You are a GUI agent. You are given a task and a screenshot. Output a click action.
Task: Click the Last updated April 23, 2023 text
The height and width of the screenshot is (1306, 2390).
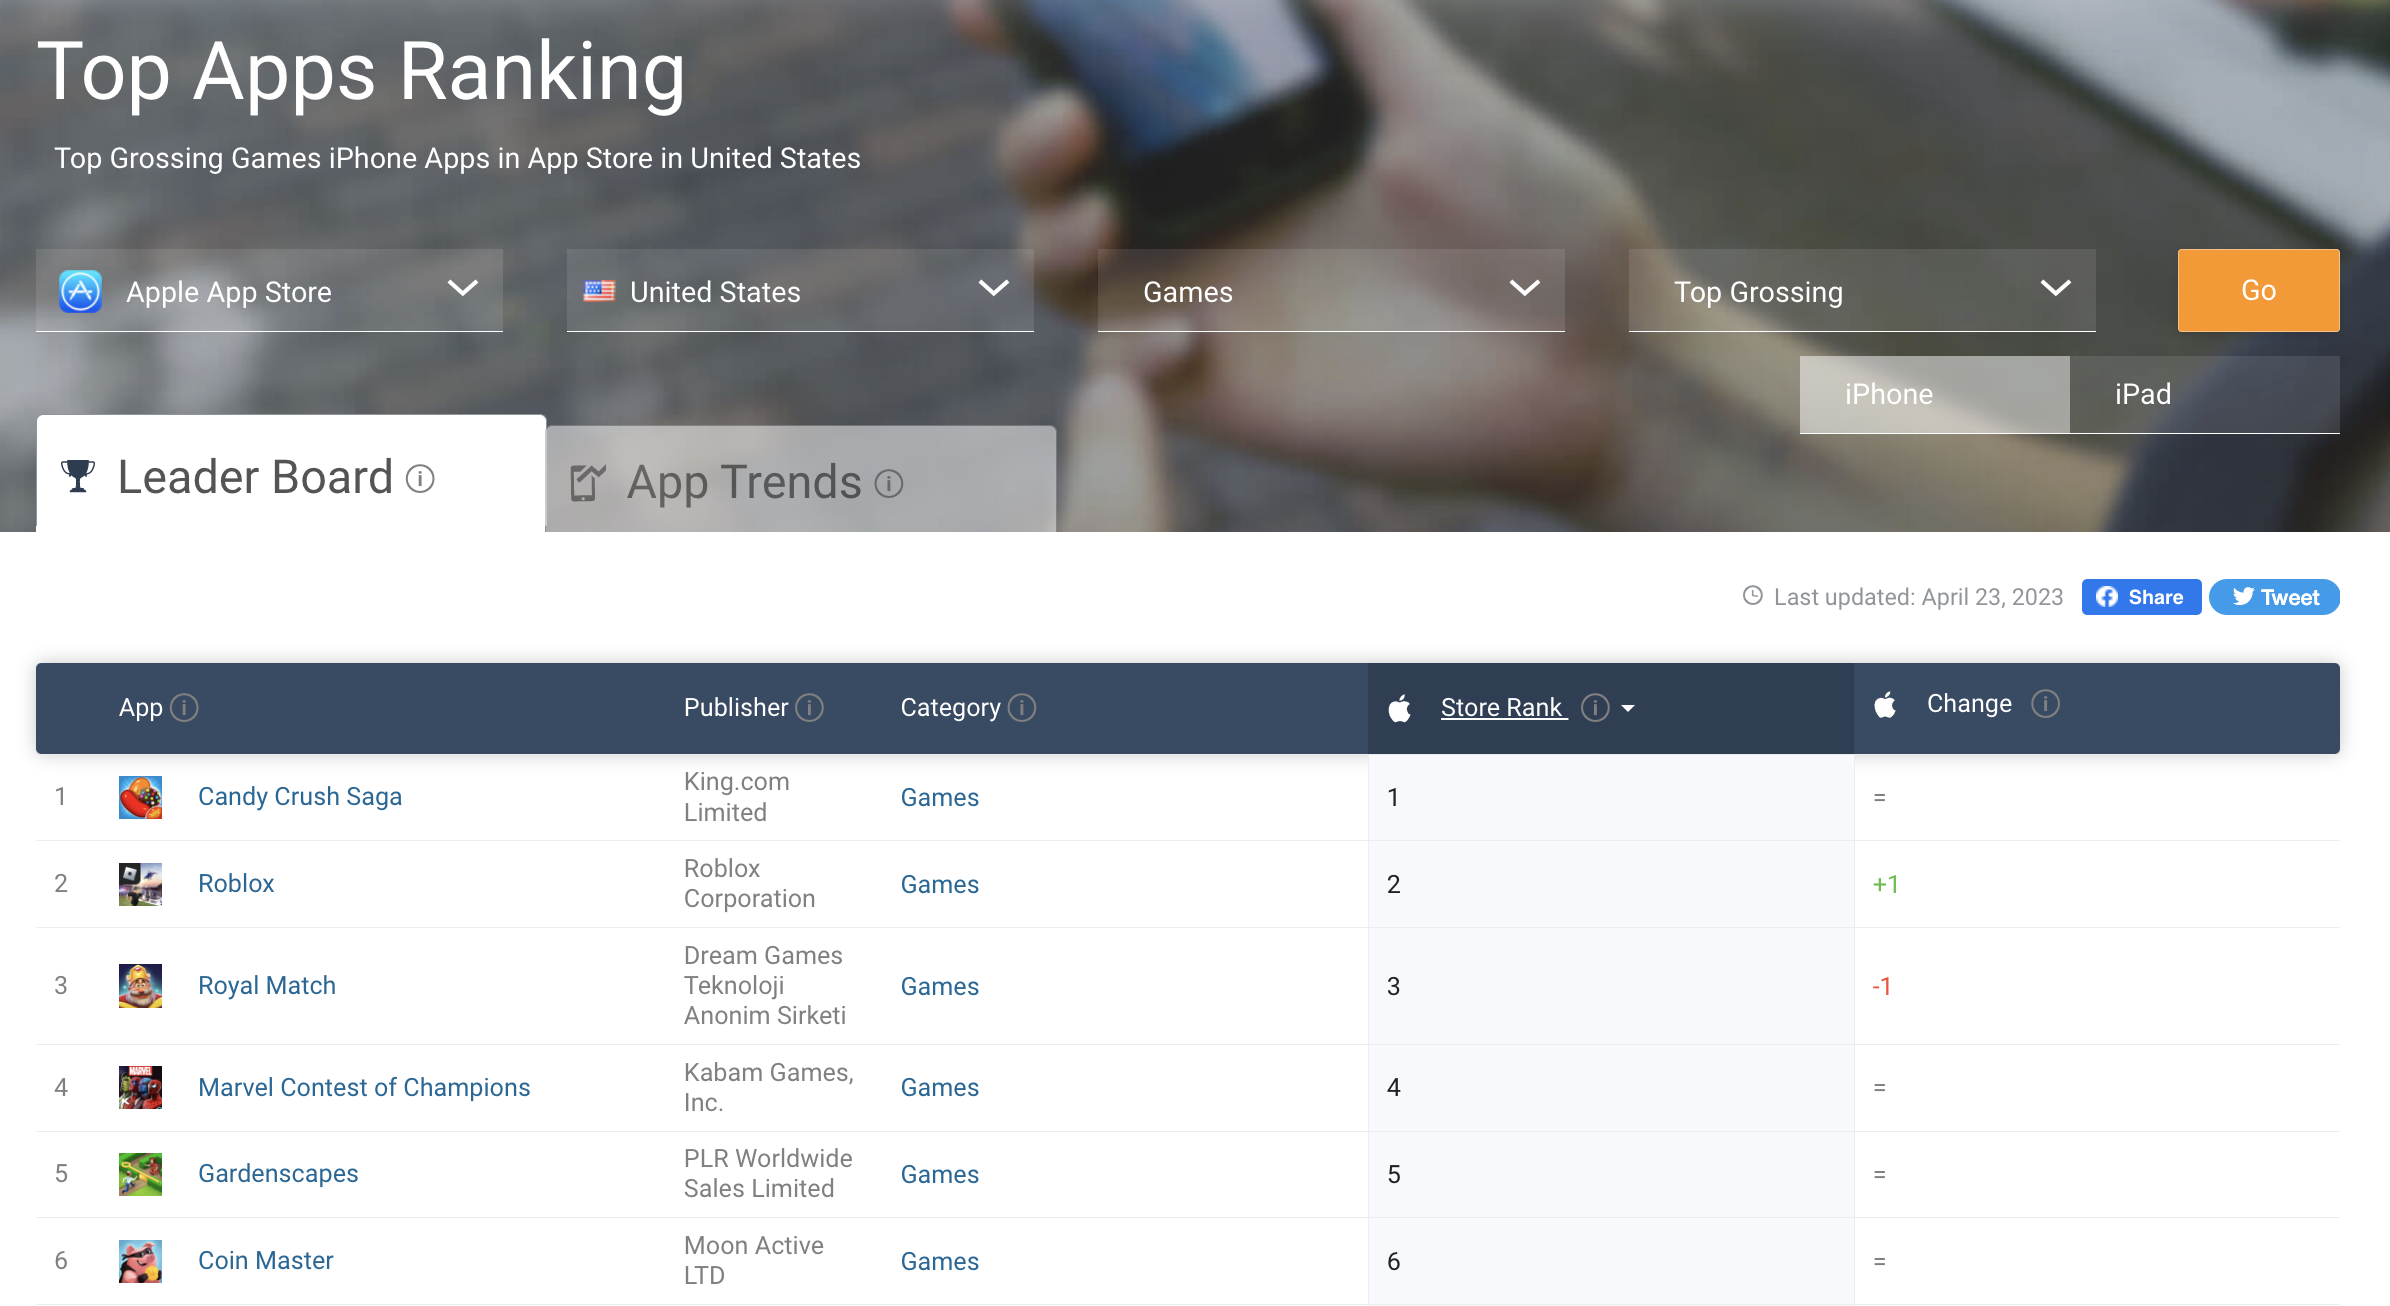point(1918,597)
